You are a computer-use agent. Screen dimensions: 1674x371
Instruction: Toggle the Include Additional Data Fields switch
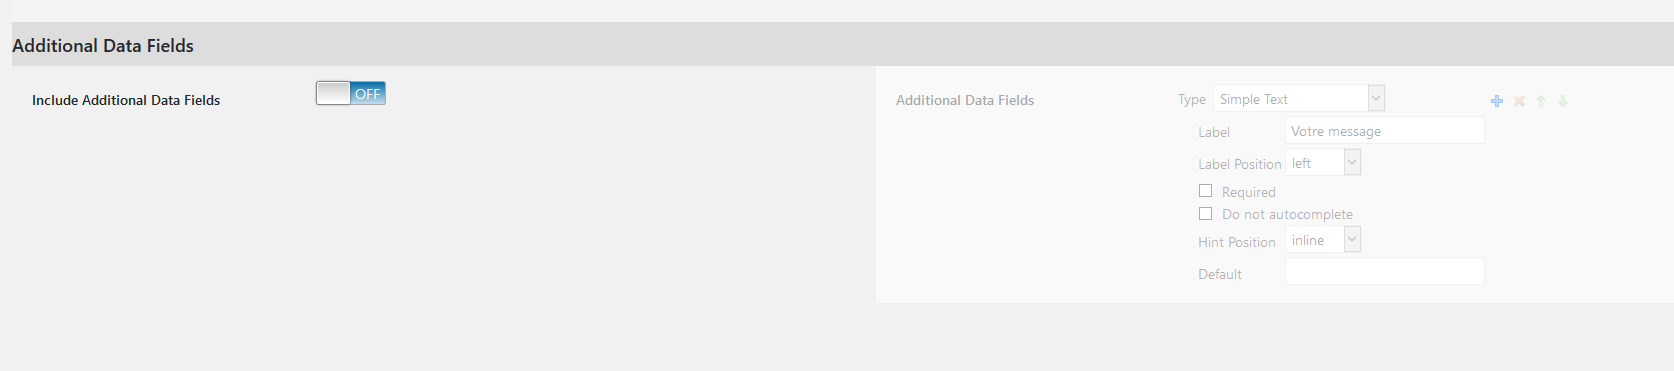351,93
